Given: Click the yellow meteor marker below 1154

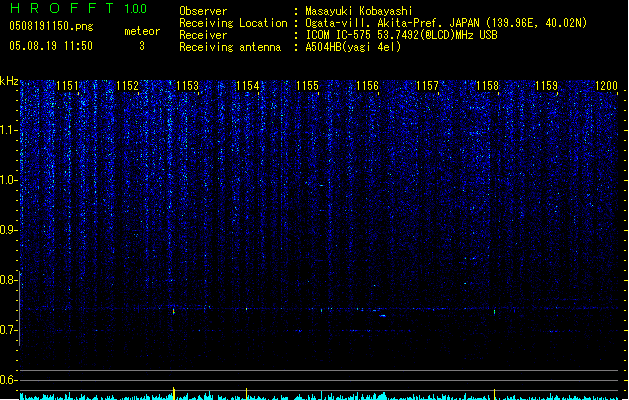Looking at the screenshot, I should click(x=246, y=393).
